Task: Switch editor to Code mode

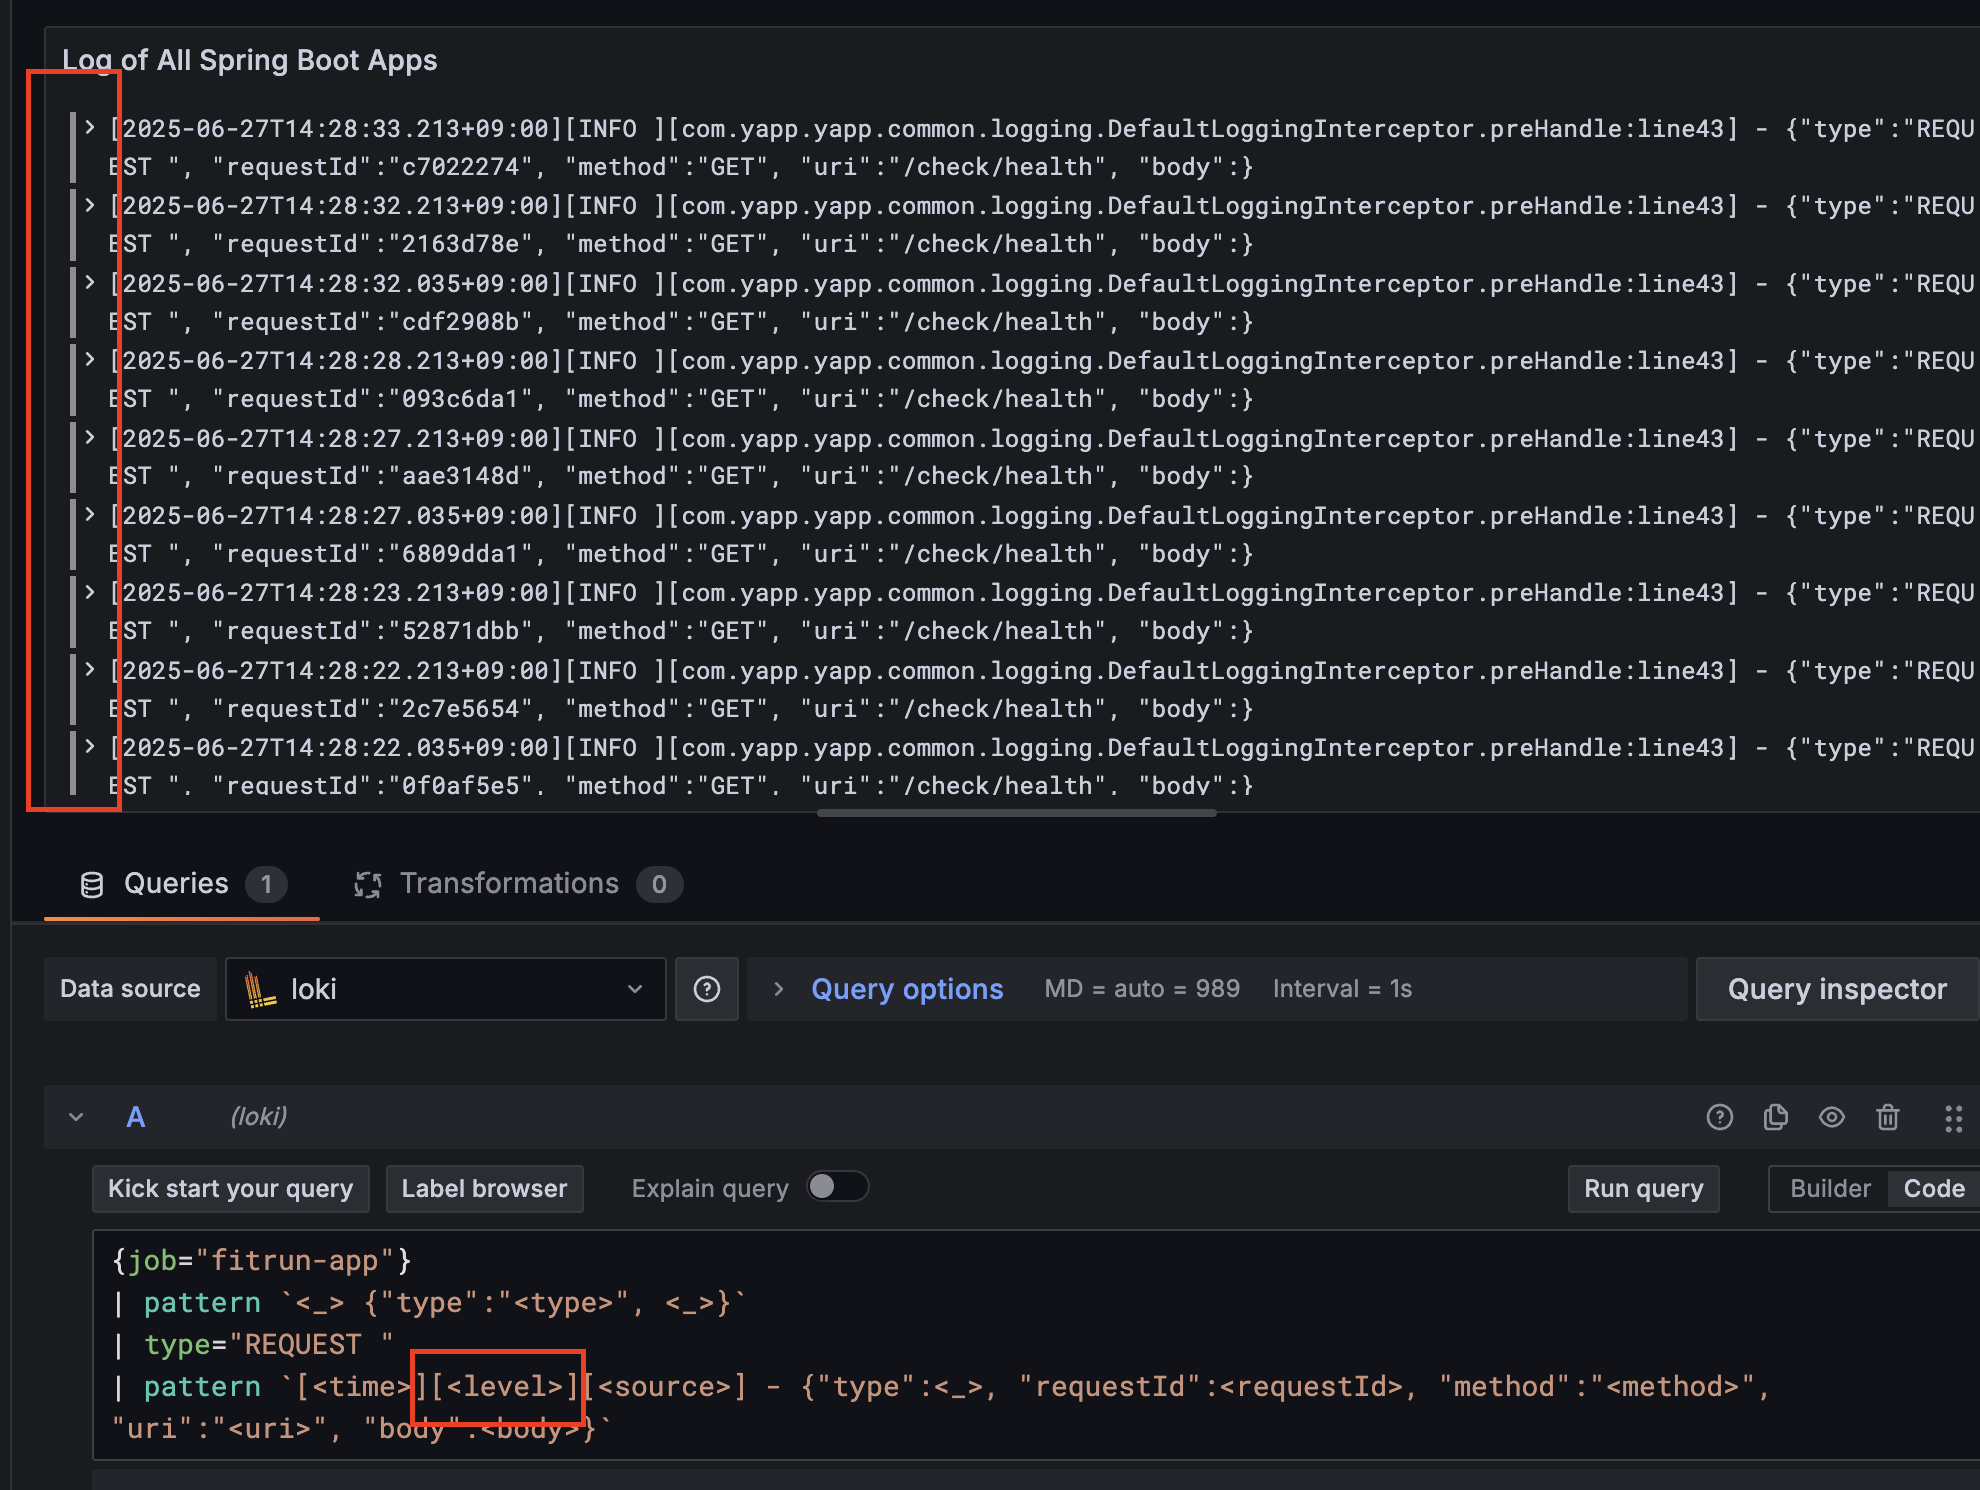Action: pyautogui.click(x=1934, y=1189)
